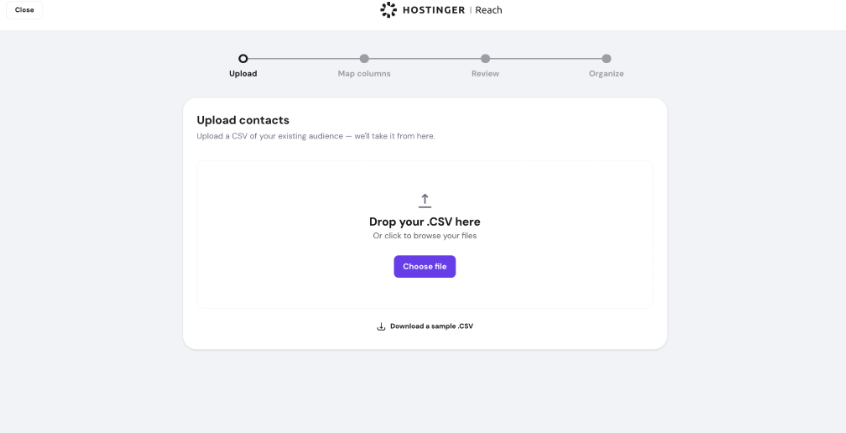Viewport: 846px width, 433px height.
Task: Select the Upload step circle
Action: click(243, 58)
